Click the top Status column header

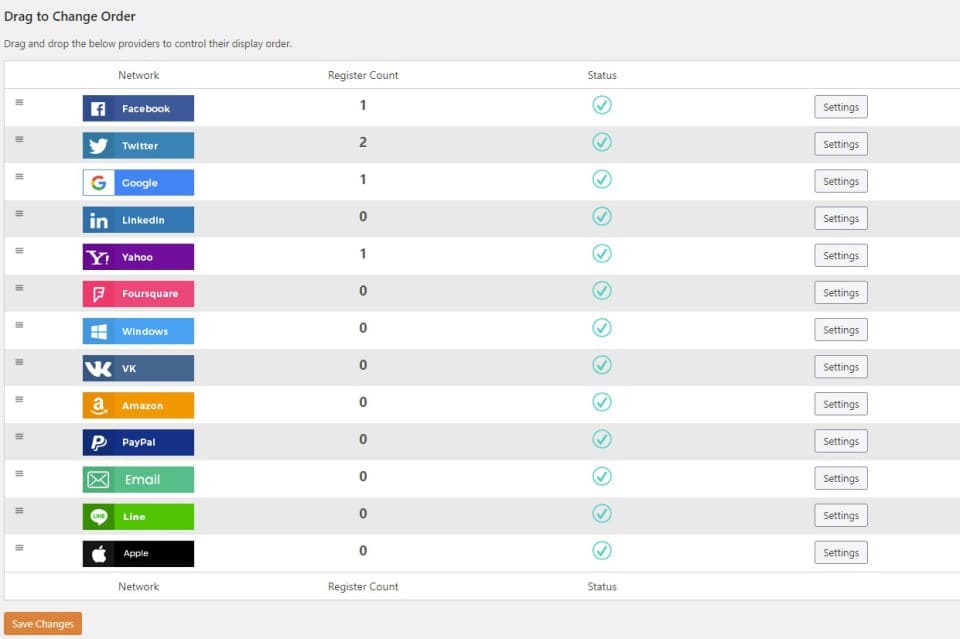(602, 75)
